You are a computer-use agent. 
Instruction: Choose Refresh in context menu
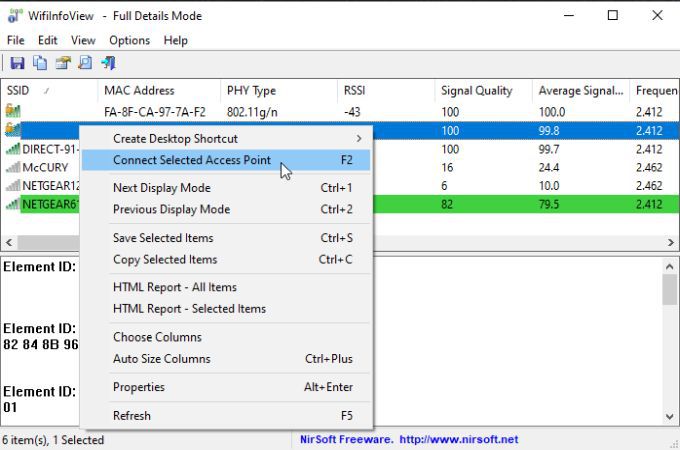226,415
